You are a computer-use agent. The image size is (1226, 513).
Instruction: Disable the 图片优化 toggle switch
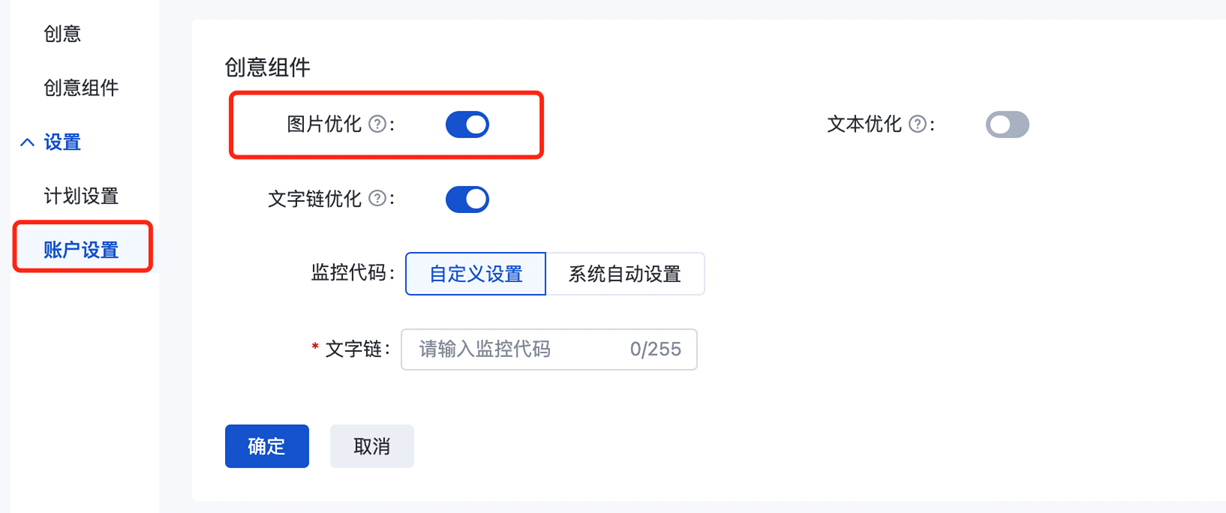click(467, 125)
